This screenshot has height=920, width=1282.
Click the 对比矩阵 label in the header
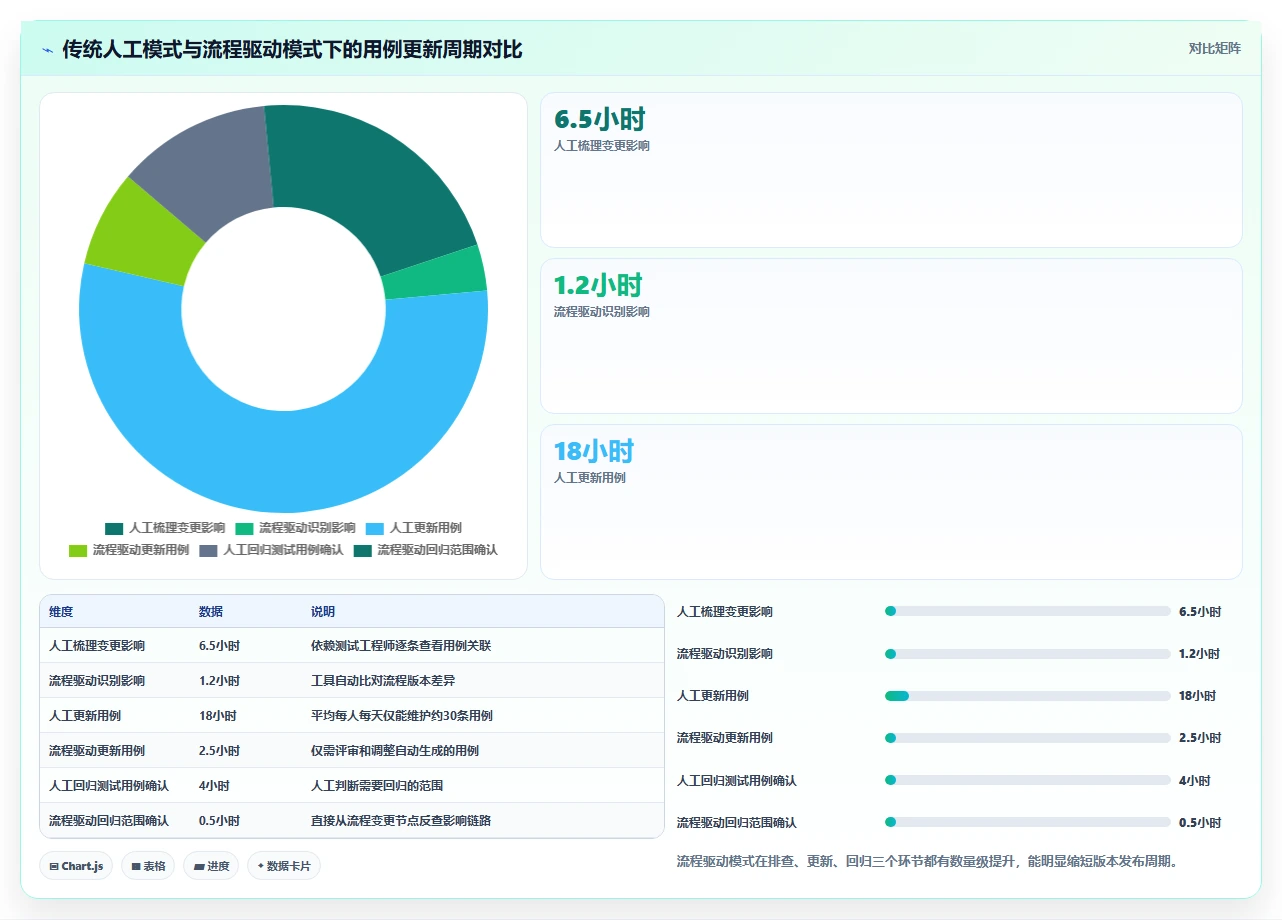(1214, 48)
